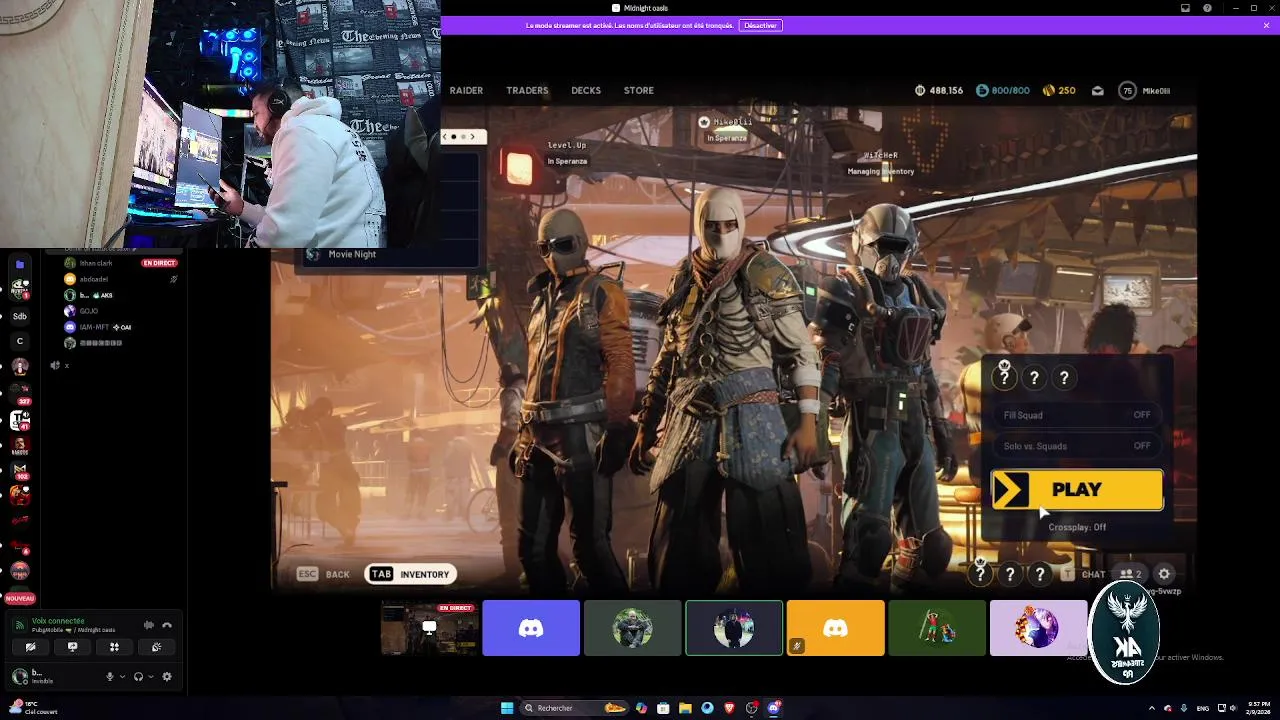This screenshot has height=720, width=1280.
Task: Toggle Discord noise suppression icon
Action: tap(149, 625)
